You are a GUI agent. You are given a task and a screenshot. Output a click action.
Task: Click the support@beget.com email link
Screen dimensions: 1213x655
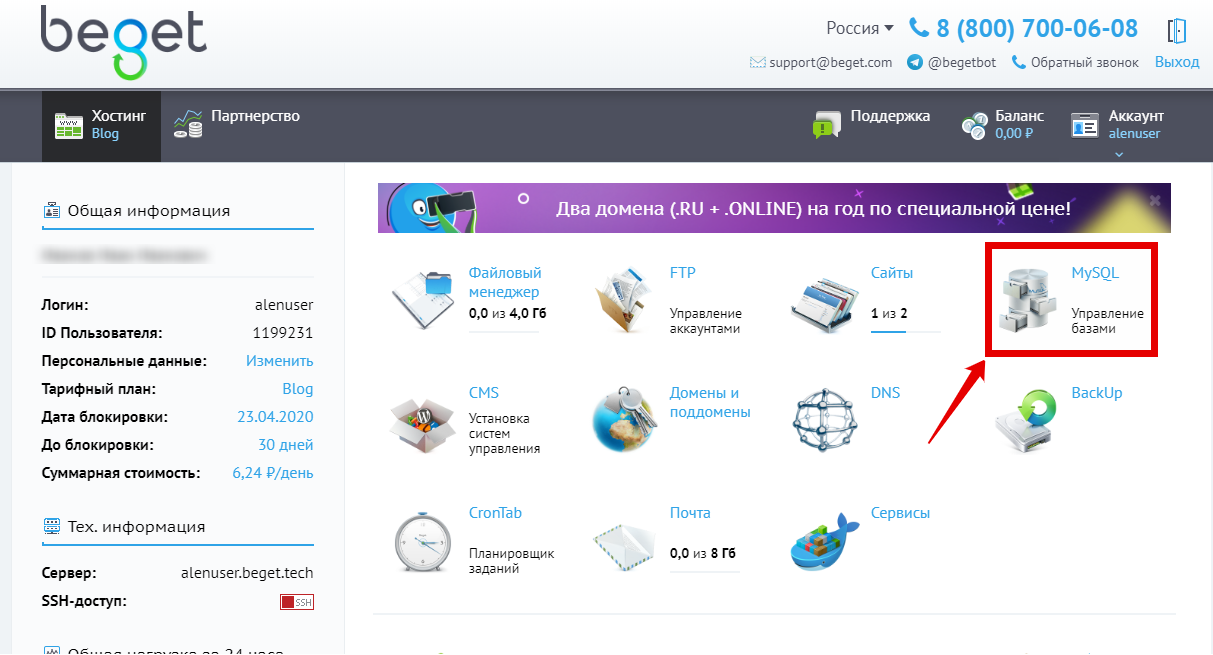[x=831, y=62]
